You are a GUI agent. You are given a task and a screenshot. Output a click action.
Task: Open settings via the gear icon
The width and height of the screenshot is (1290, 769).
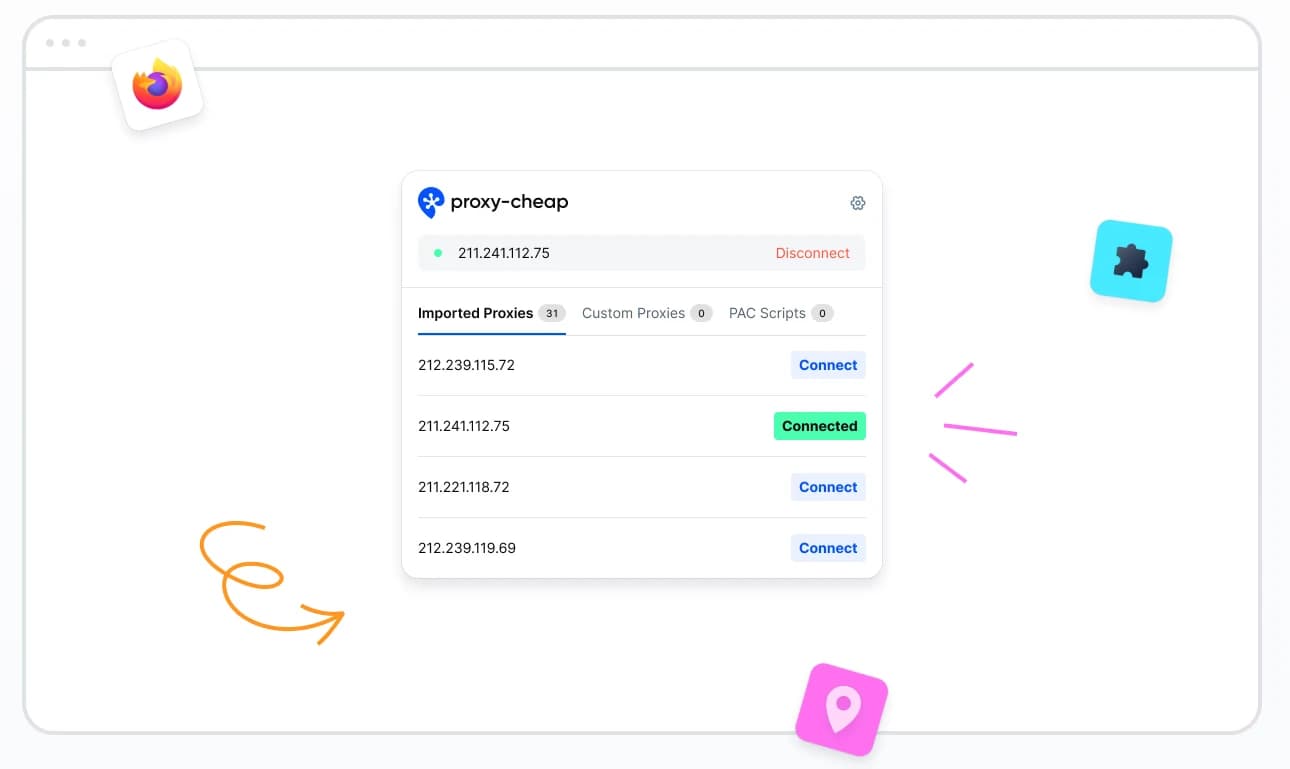[x=857, y=203]
